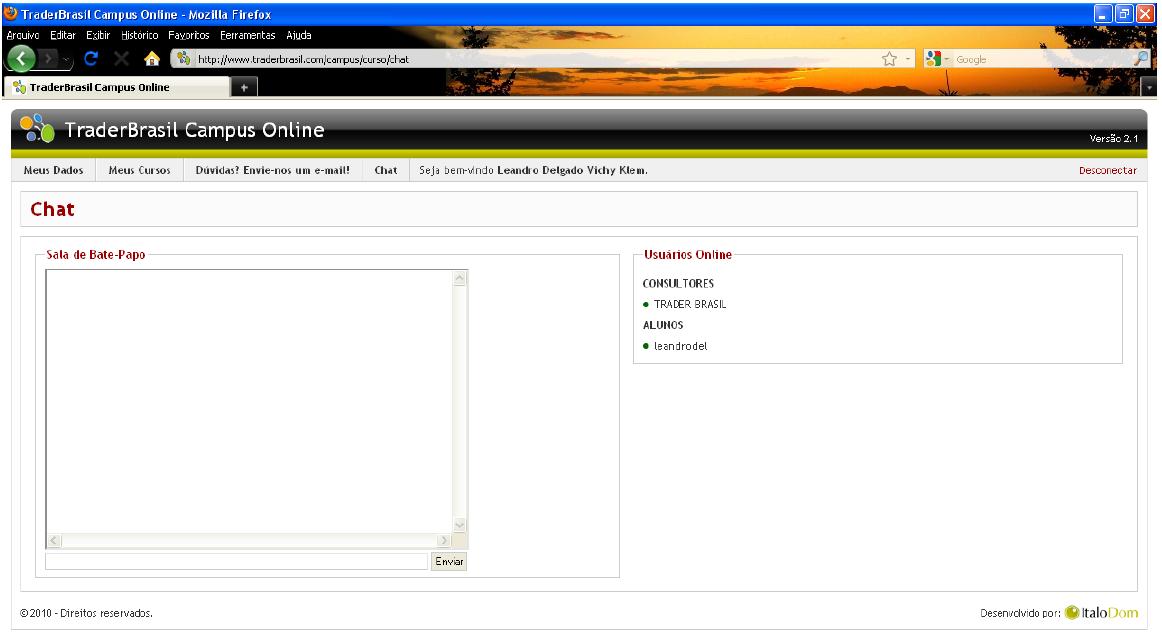This screenshot has height=636, width=1162.
Task: Click Dúvidas? Envie-nos um e-mail! link
Action: [x=273, y=170]
